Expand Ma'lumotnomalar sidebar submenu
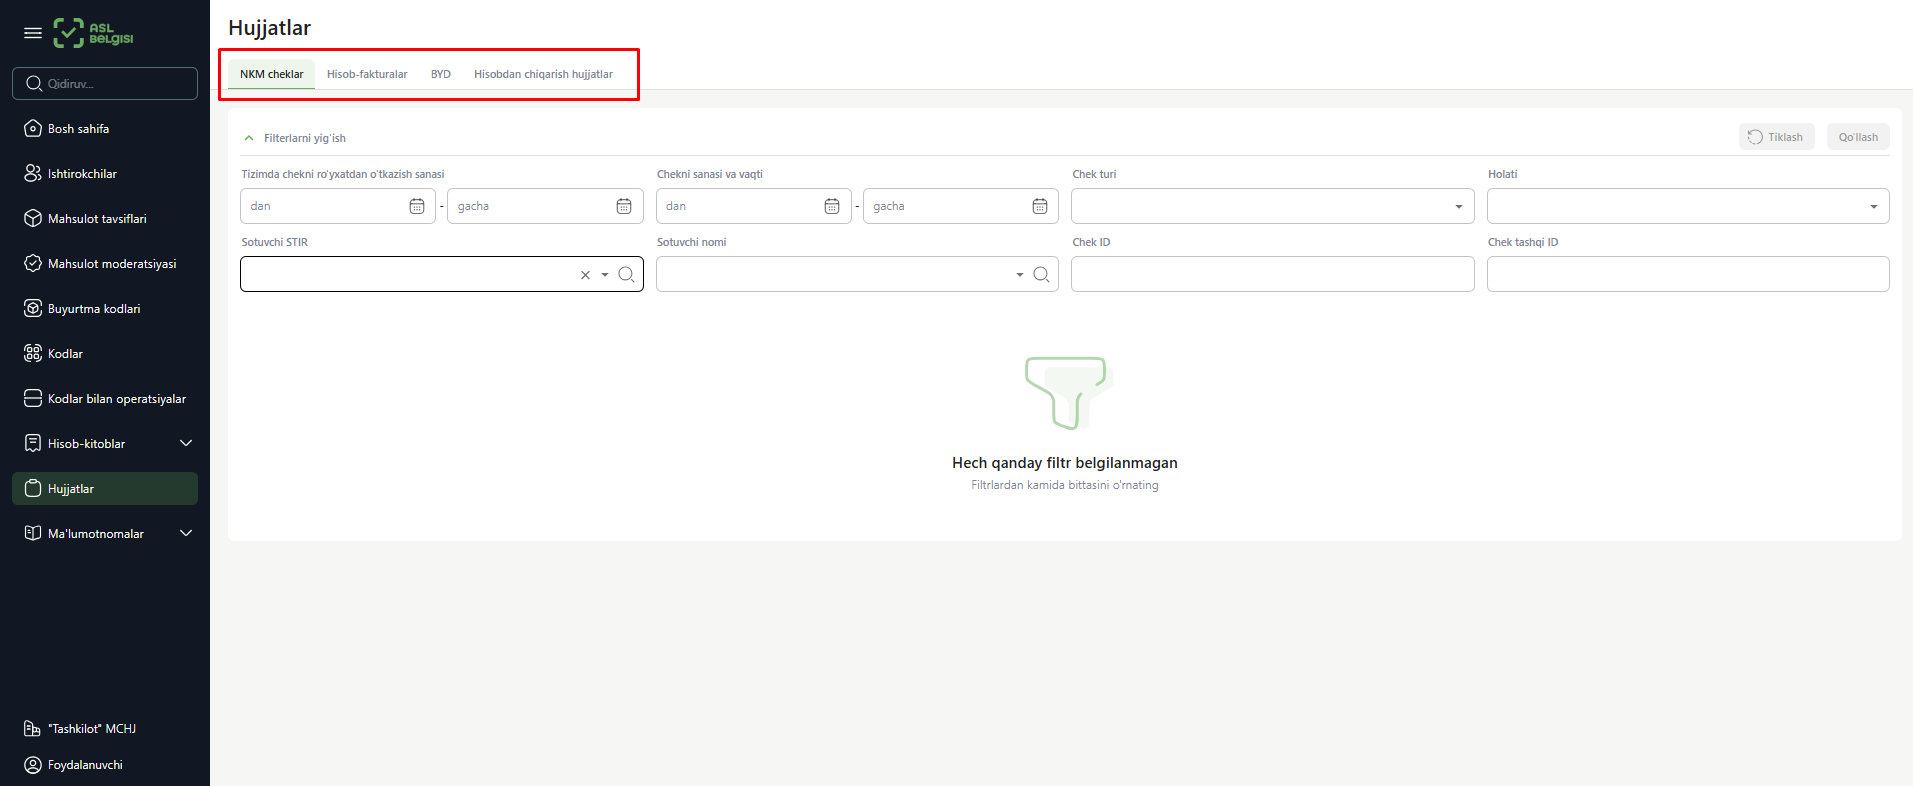1913x786 pixels. (185, 533)
